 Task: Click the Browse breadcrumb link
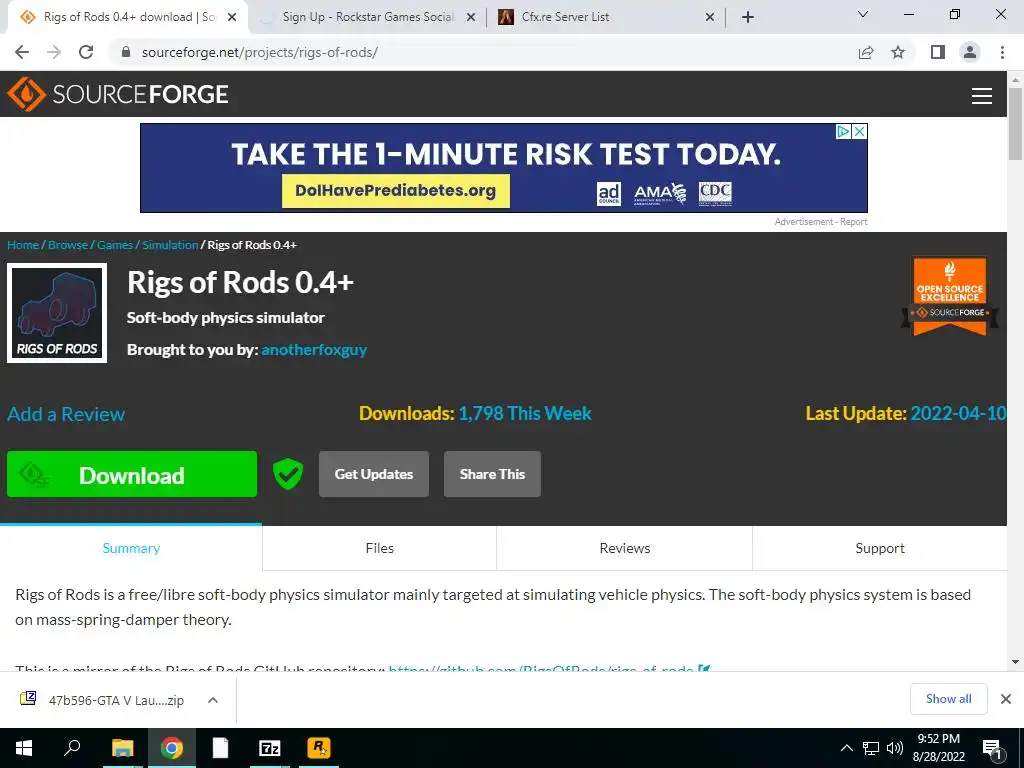[x=68, y=245]
